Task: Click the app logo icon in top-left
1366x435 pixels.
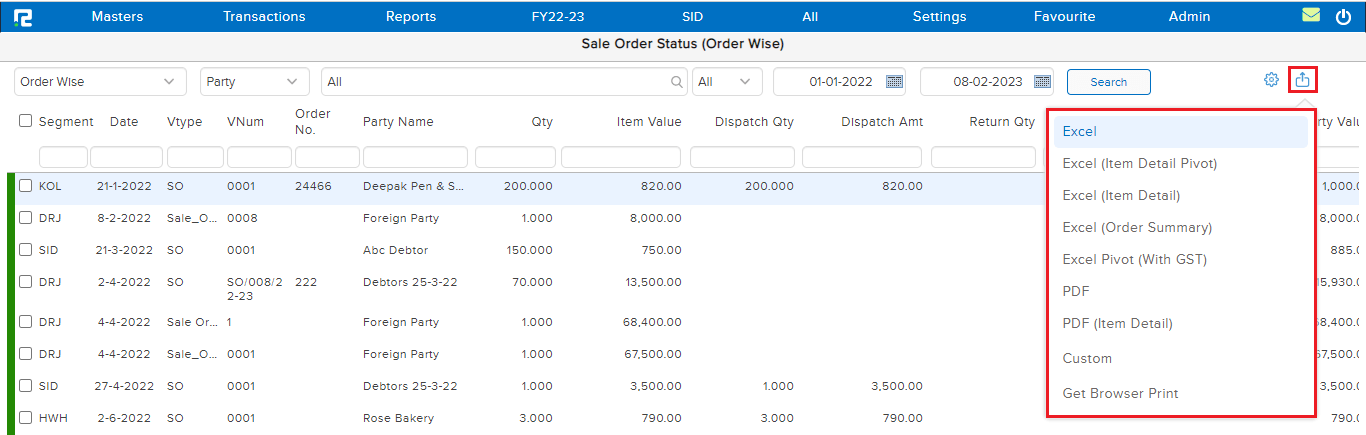Action: coord(22,16)
